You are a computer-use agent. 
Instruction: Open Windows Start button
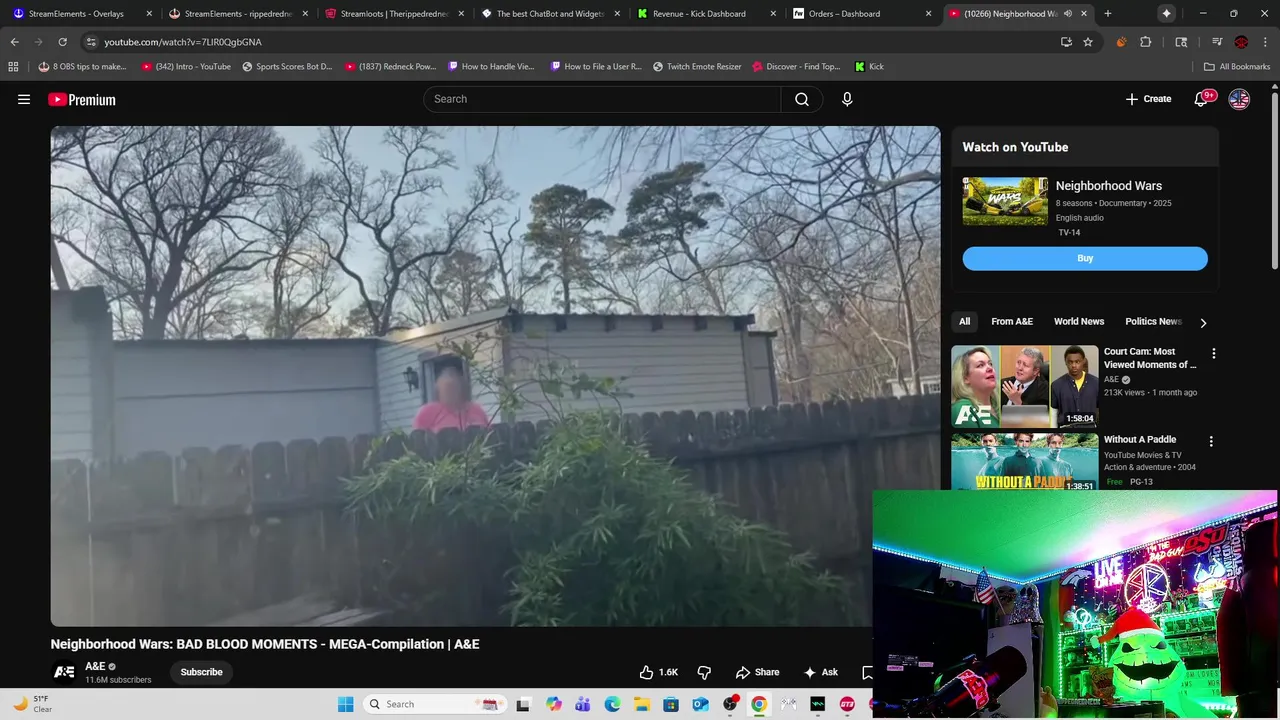(346, 704)
